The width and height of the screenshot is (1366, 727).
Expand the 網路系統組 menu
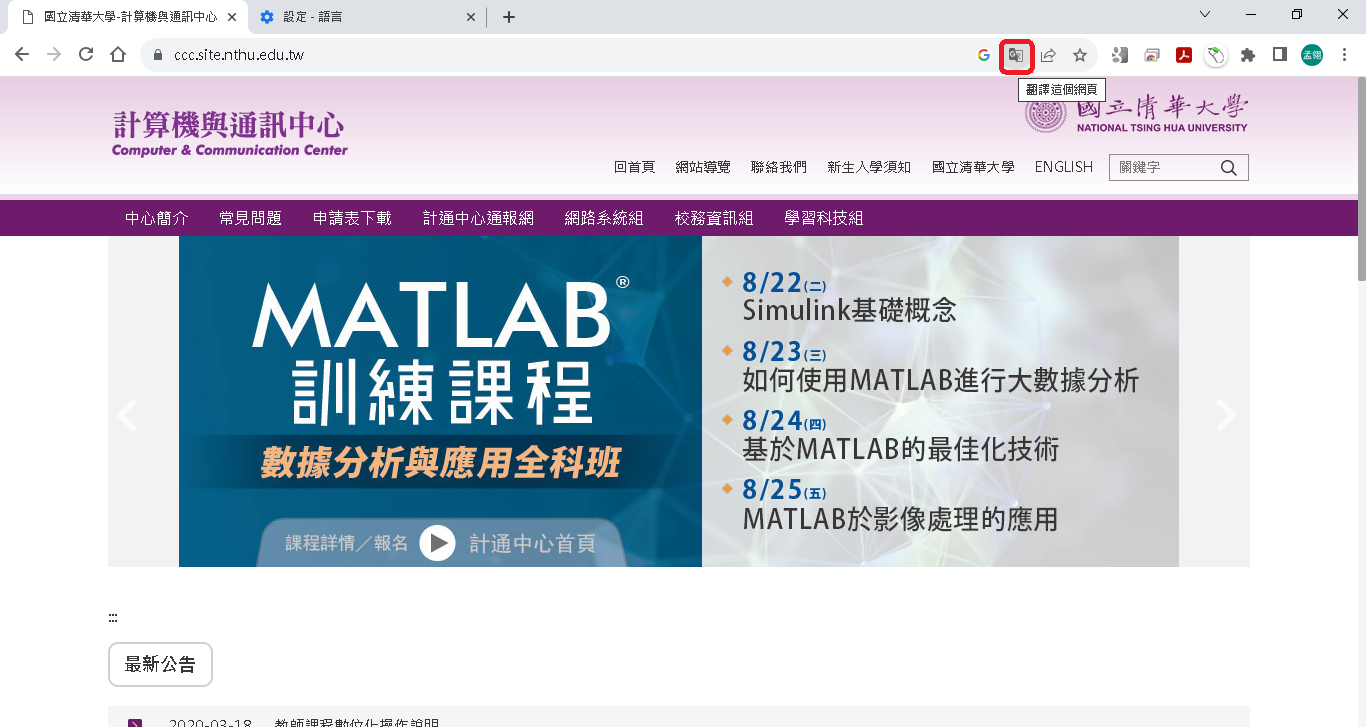[604, 218]
